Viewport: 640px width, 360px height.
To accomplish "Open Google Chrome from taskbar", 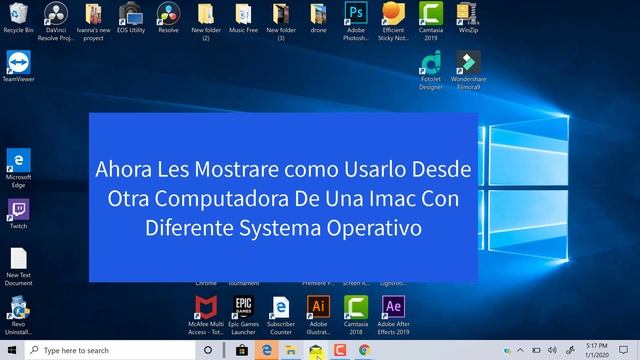I will [x=364, y=350].
